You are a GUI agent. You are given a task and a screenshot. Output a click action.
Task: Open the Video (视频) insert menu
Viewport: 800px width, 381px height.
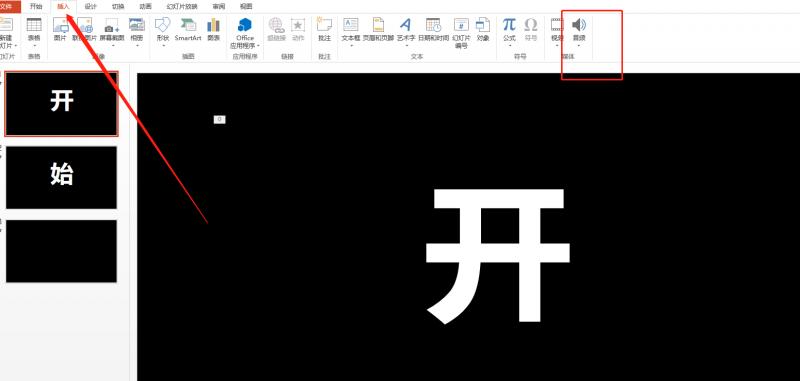click(x=557, y=32)
